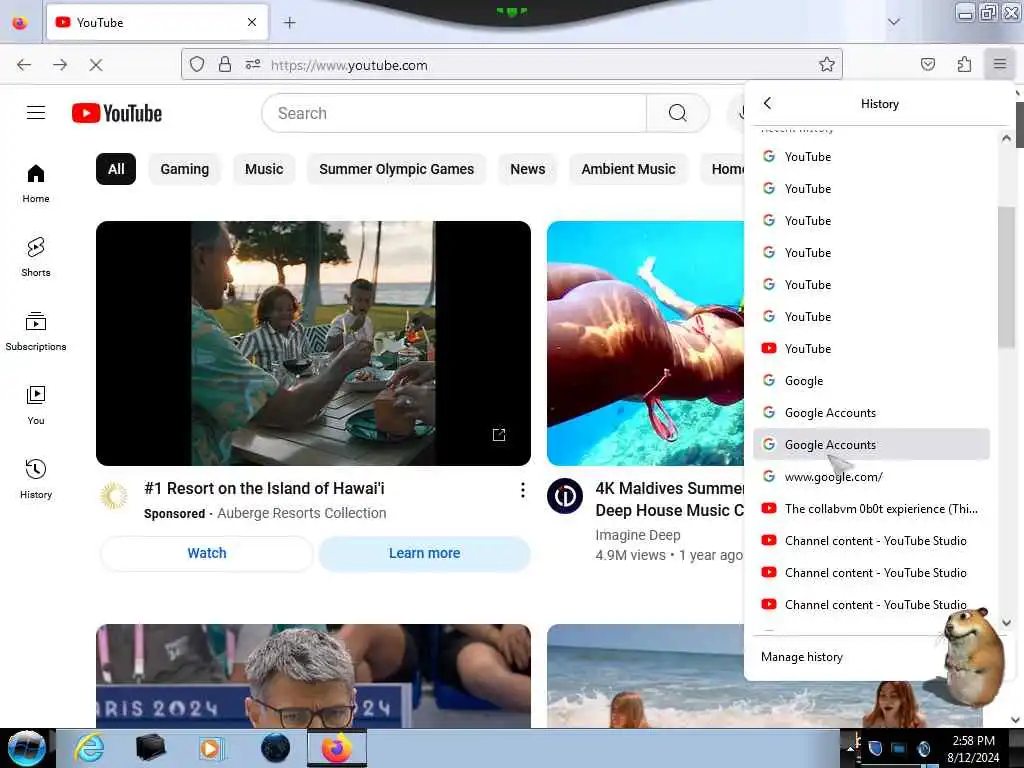The height and width of the screenshot is (768, 1024).
Task: Open History in YouTube sidebar
Action: pyautogui.click(x=36, y=479)
